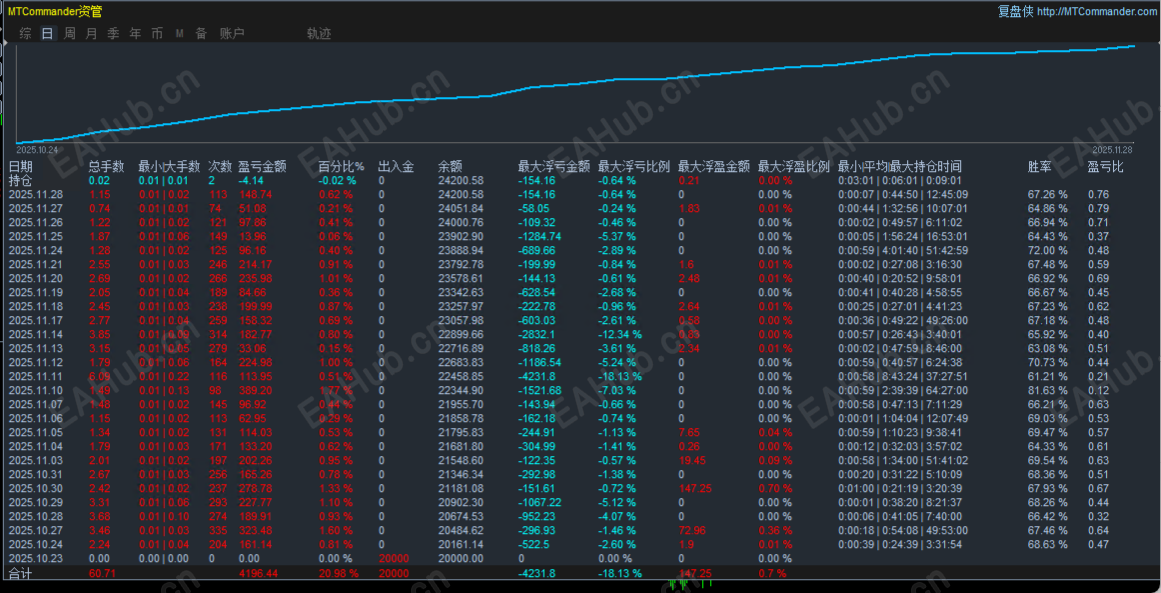The height and width of the screenshot is (593, 1161).
Task: Click the 出入金 column header
Action: pos(395,167)
